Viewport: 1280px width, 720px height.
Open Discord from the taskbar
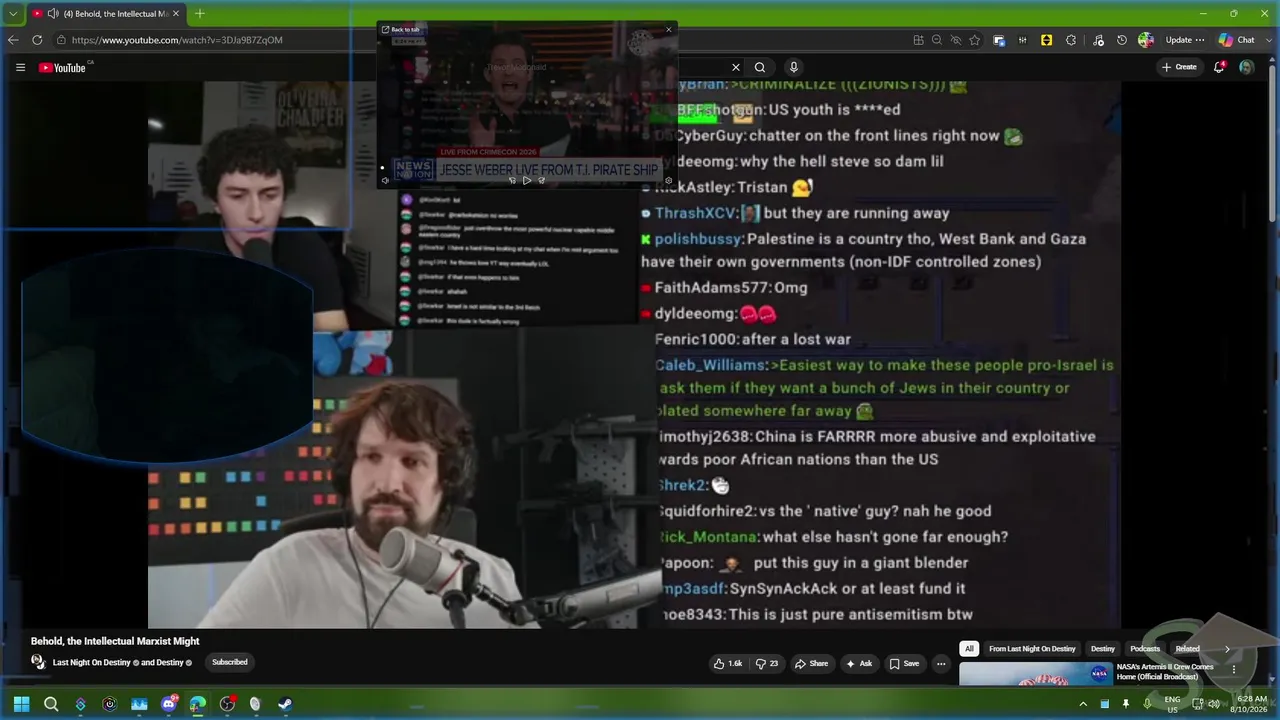click(168, 704)
